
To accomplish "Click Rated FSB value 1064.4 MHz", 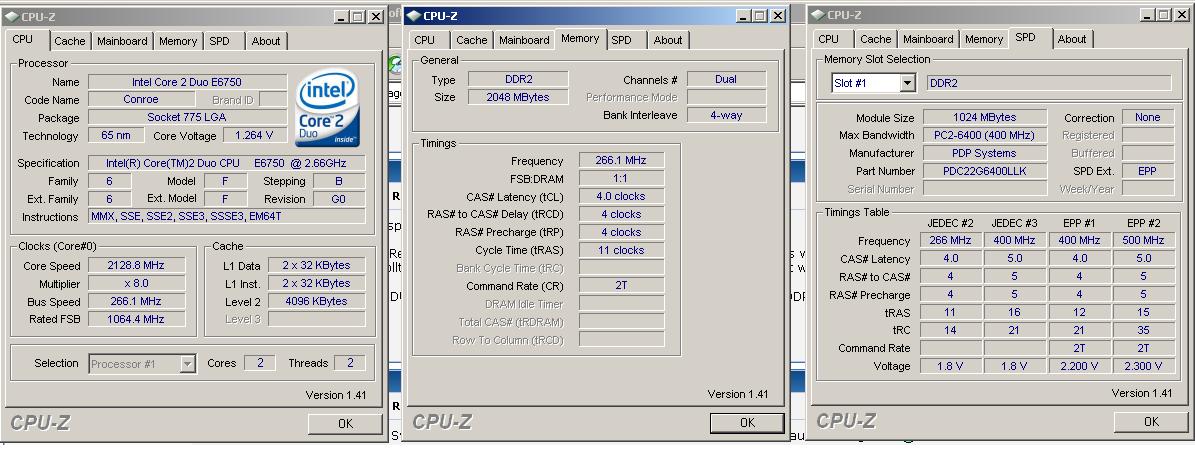I will (x=136, y=319).
